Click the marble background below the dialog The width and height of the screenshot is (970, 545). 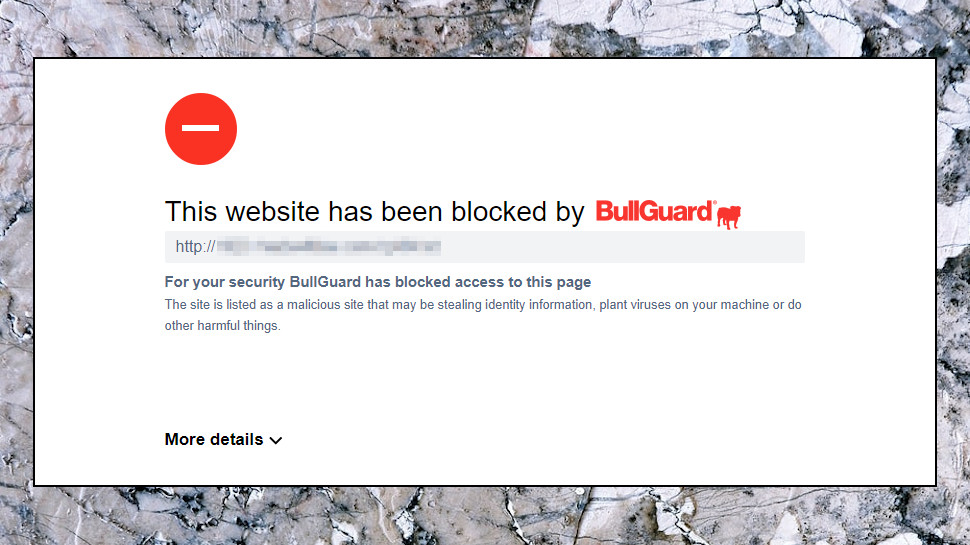pyautogui.click(x=485, y=515)
